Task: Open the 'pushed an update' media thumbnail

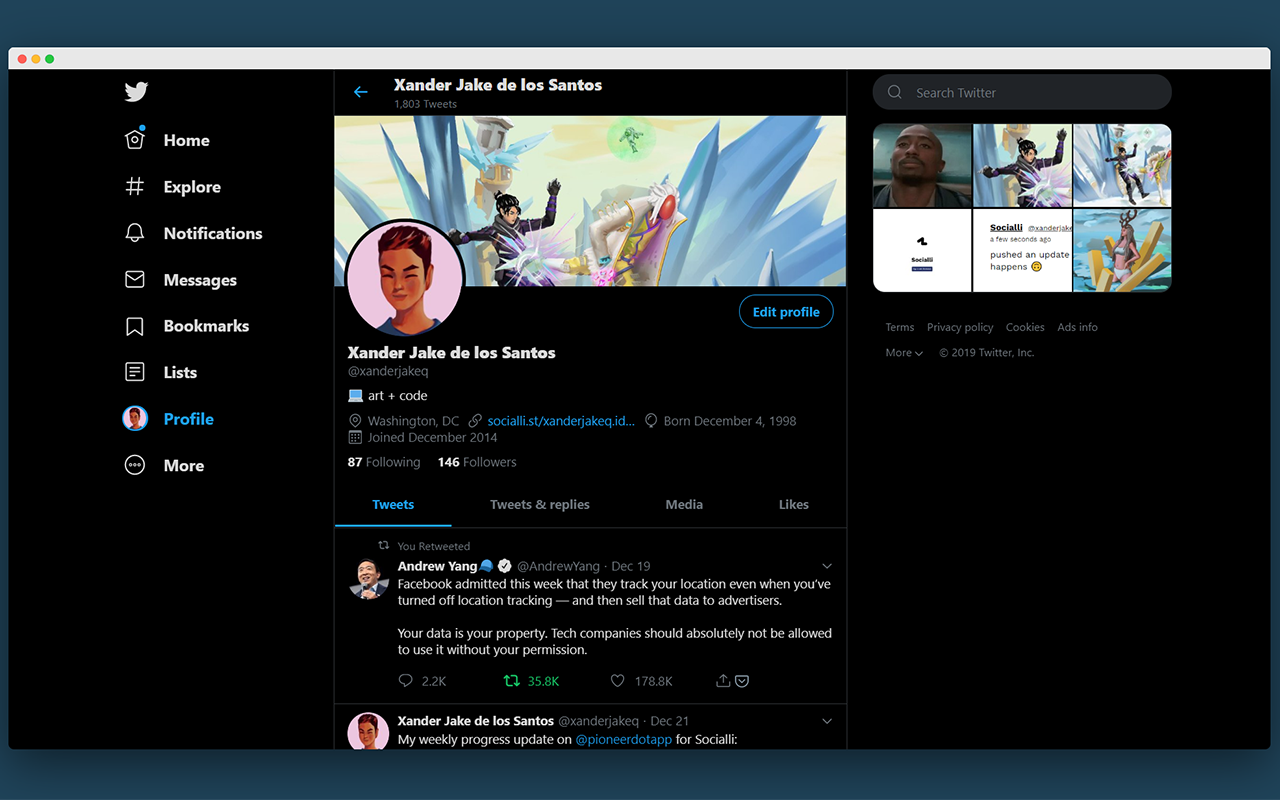Action: pos(1022,250)
